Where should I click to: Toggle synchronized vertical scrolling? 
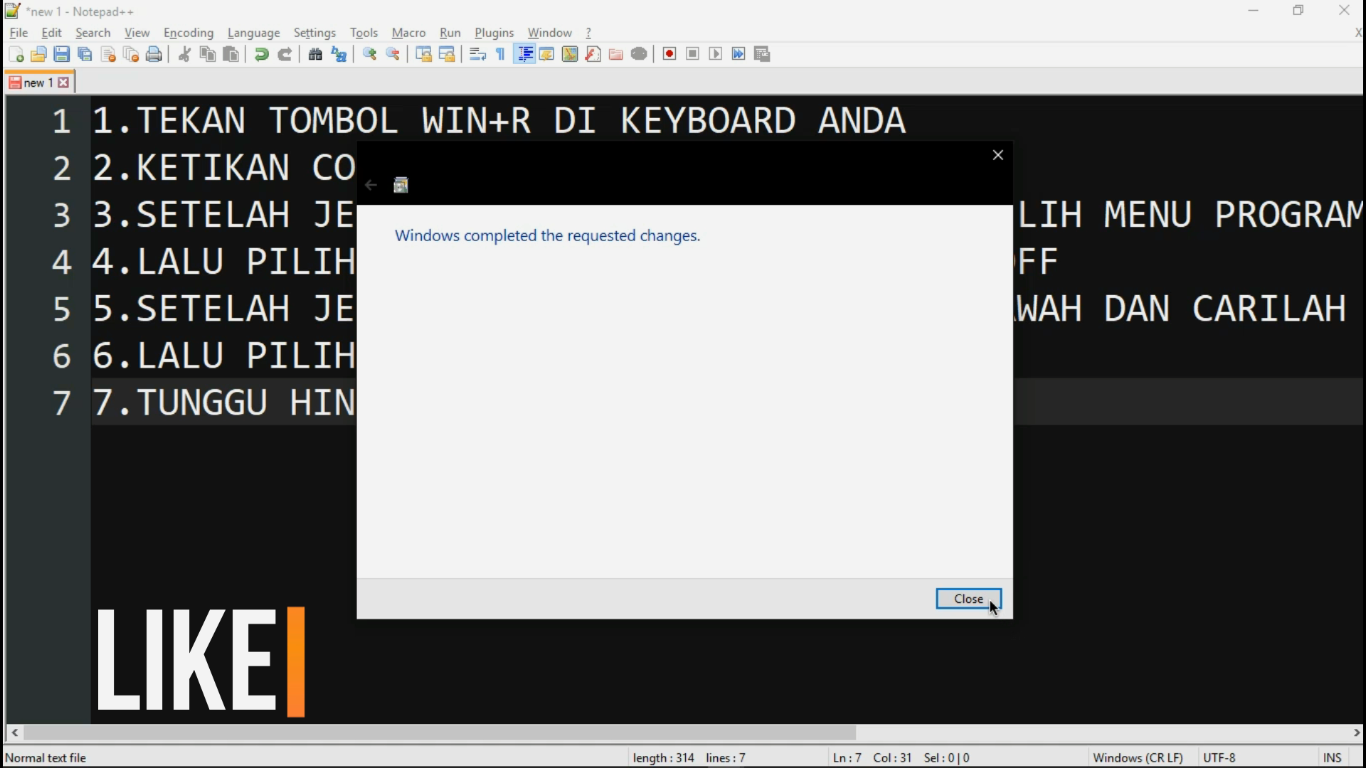(x=424, y=54)
